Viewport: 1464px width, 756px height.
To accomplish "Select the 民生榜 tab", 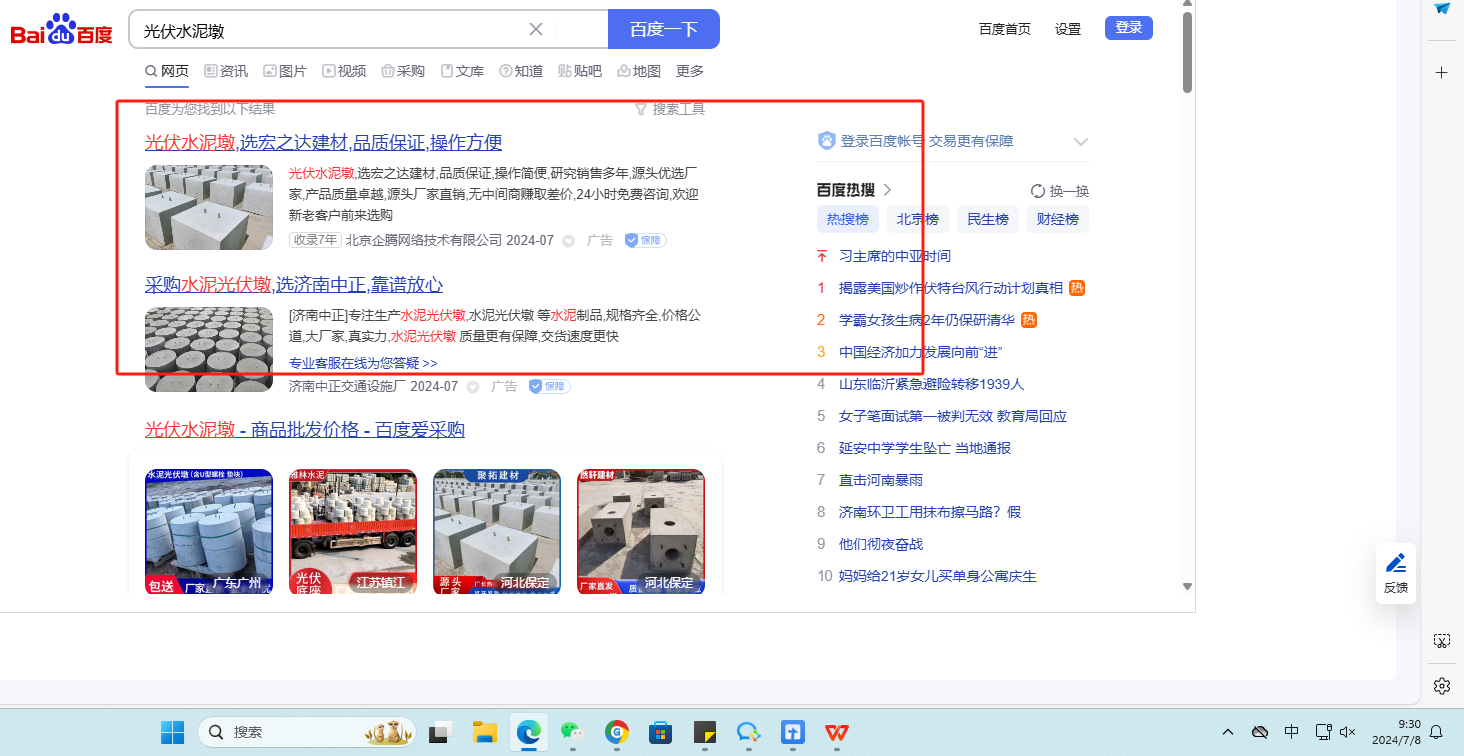I will (x=988, y=220).
